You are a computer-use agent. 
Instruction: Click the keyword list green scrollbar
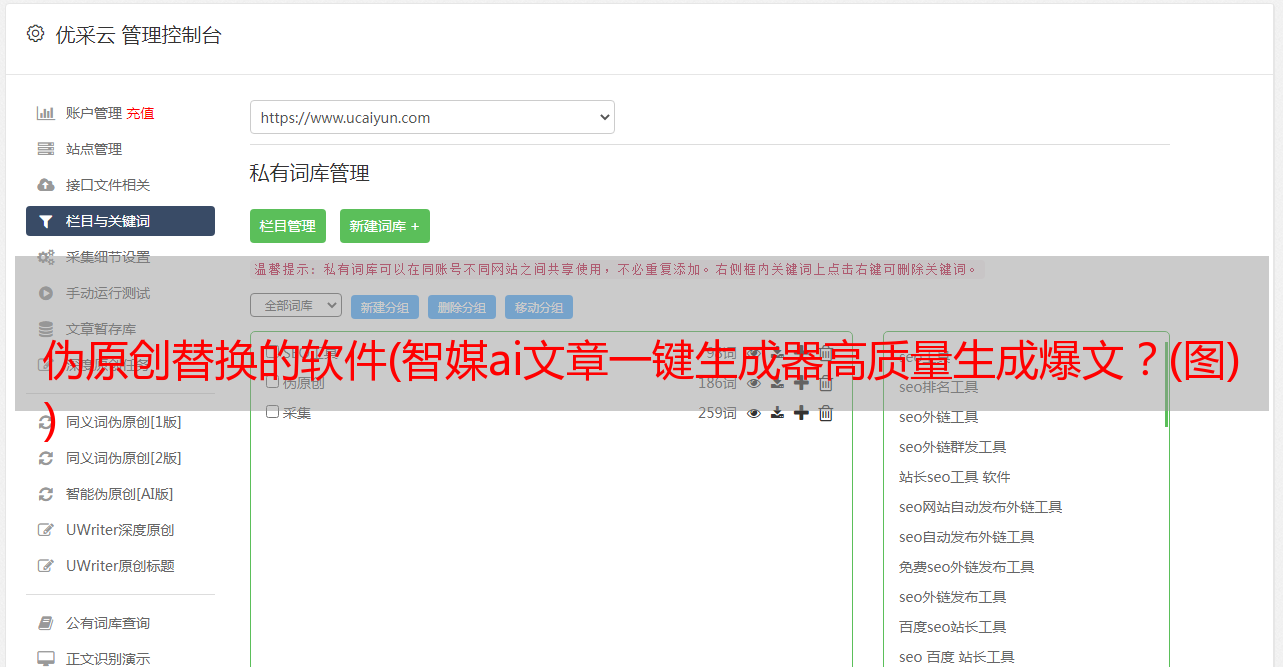pyautogui.click(x=1166, y=385)
